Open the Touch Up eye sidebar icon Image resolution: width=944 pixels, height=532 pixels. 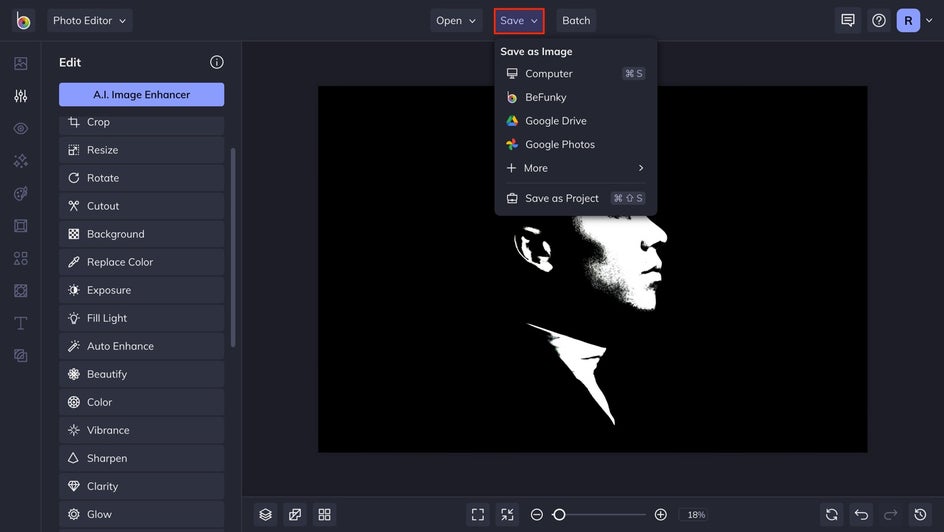tap(20, 128)
